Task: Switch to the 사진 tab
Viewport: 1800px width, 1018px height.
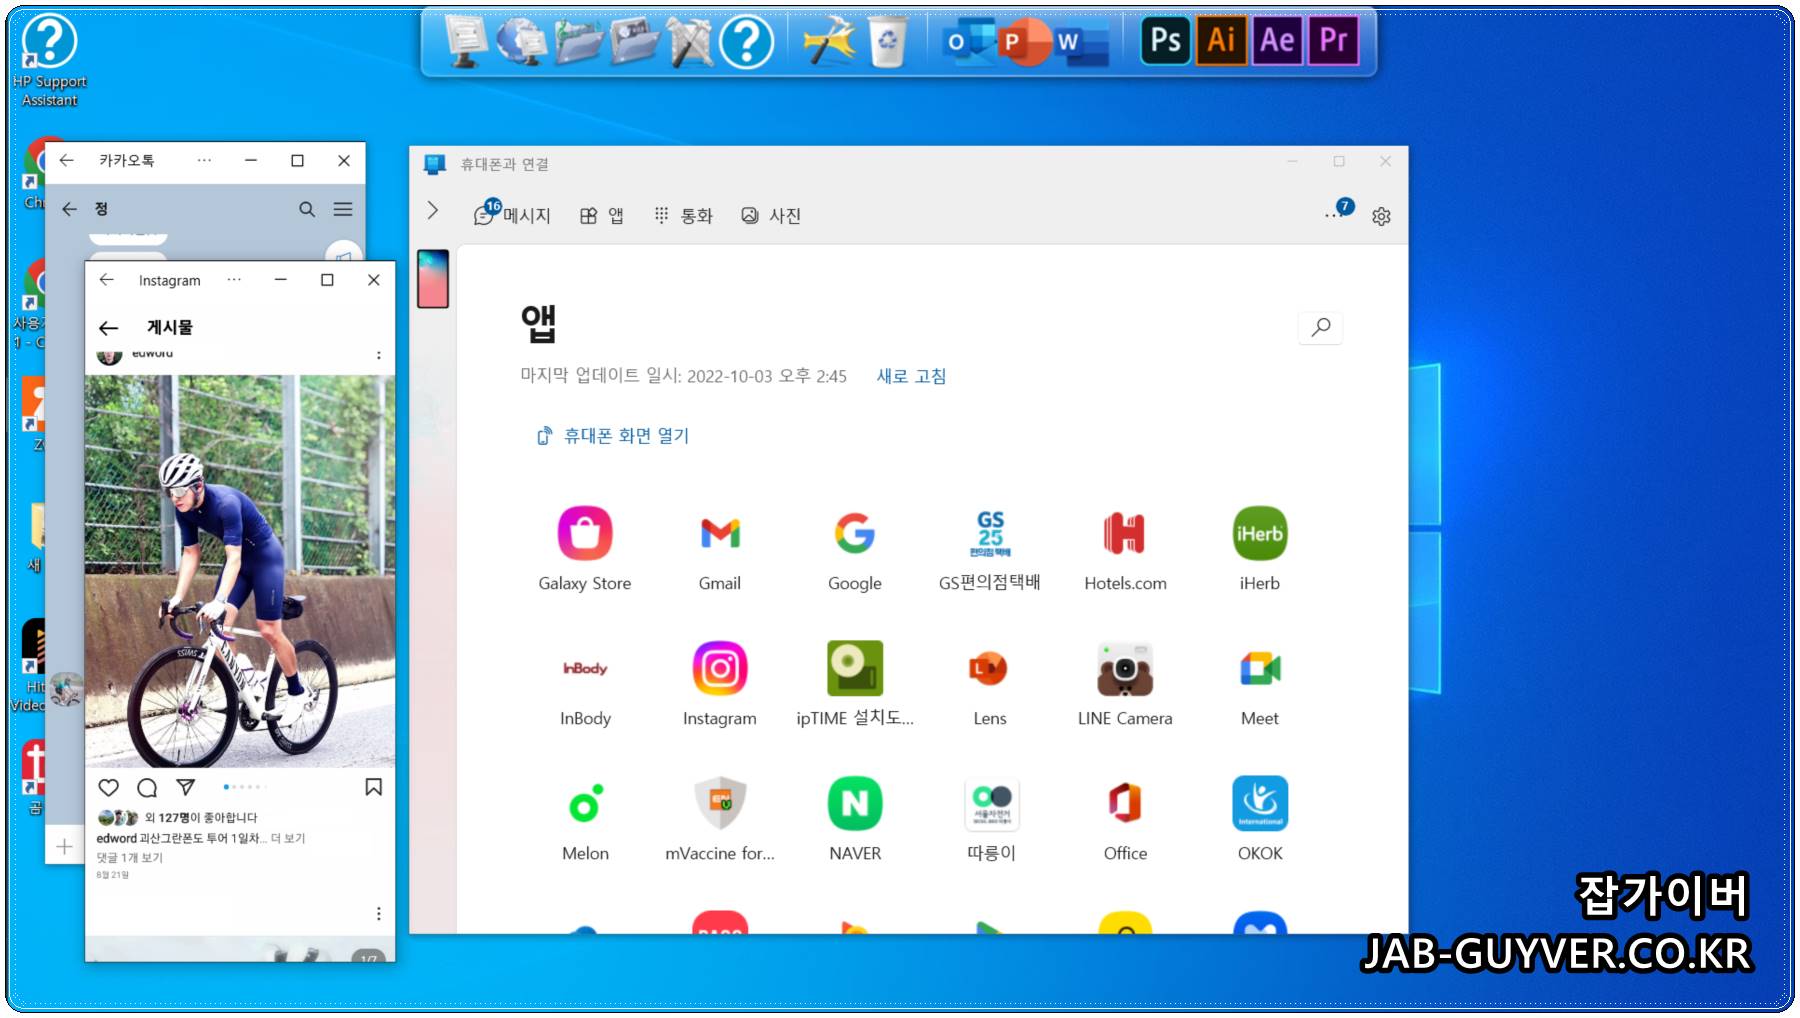Action: pyautogui.click(x=771, y=215)
